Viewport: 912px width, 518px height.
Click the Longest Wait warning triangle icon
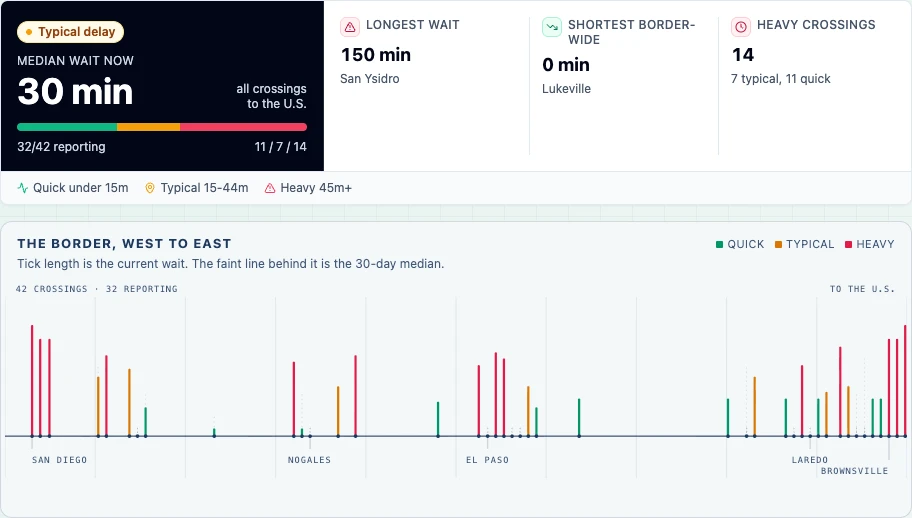coord(350,27)
